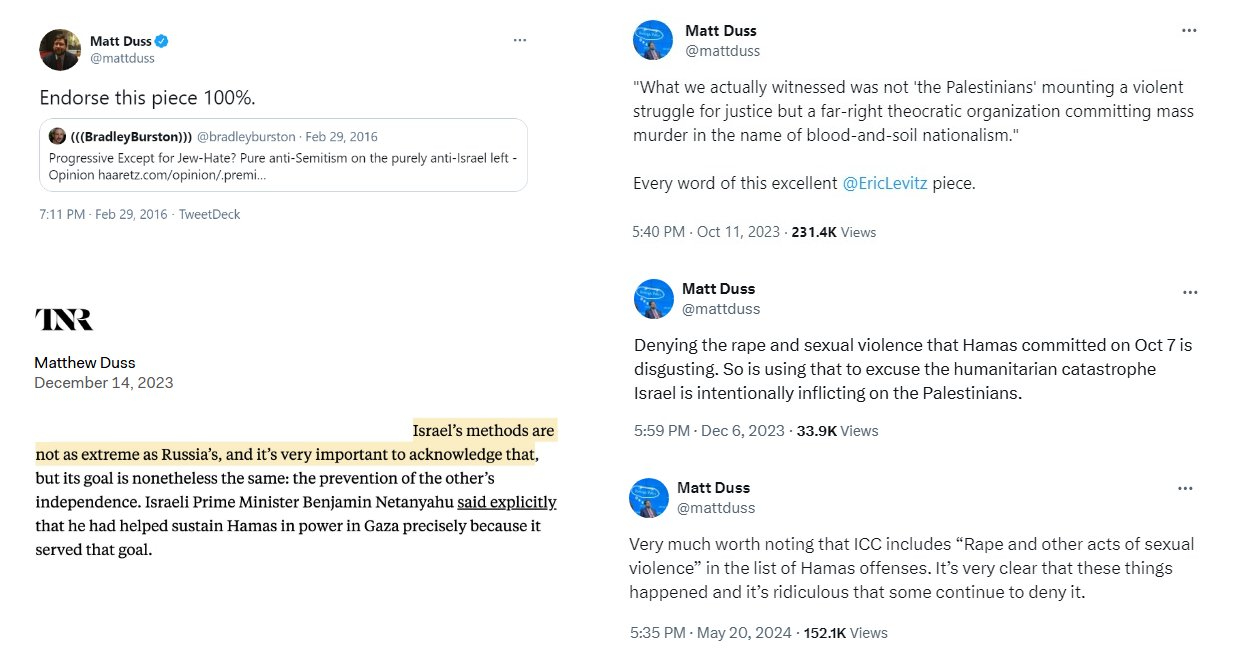Screen dimensions: 1239x671
Task: Click the 7:11 PM · Feb 29, 2016 timestamp
Action: [104, 214]
